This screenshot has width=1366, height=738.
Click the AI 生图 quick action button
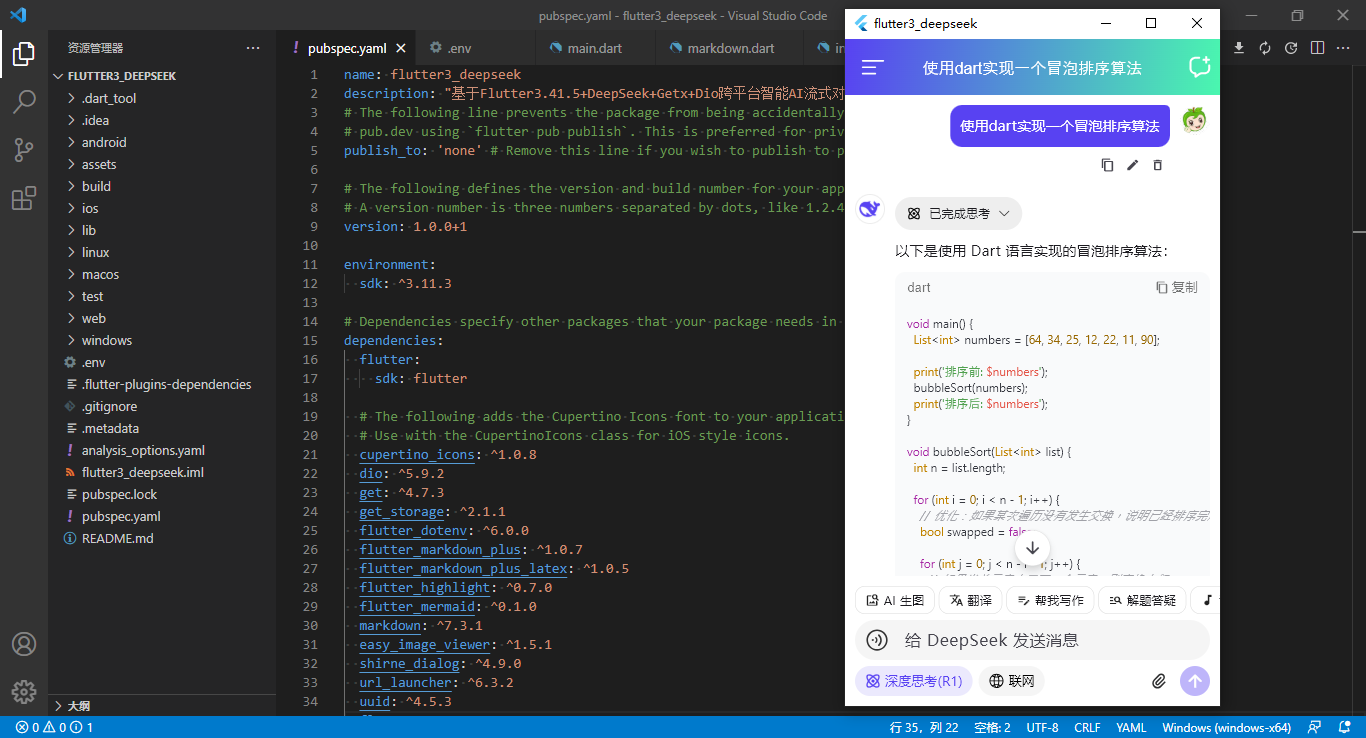(x=895, y=599)
